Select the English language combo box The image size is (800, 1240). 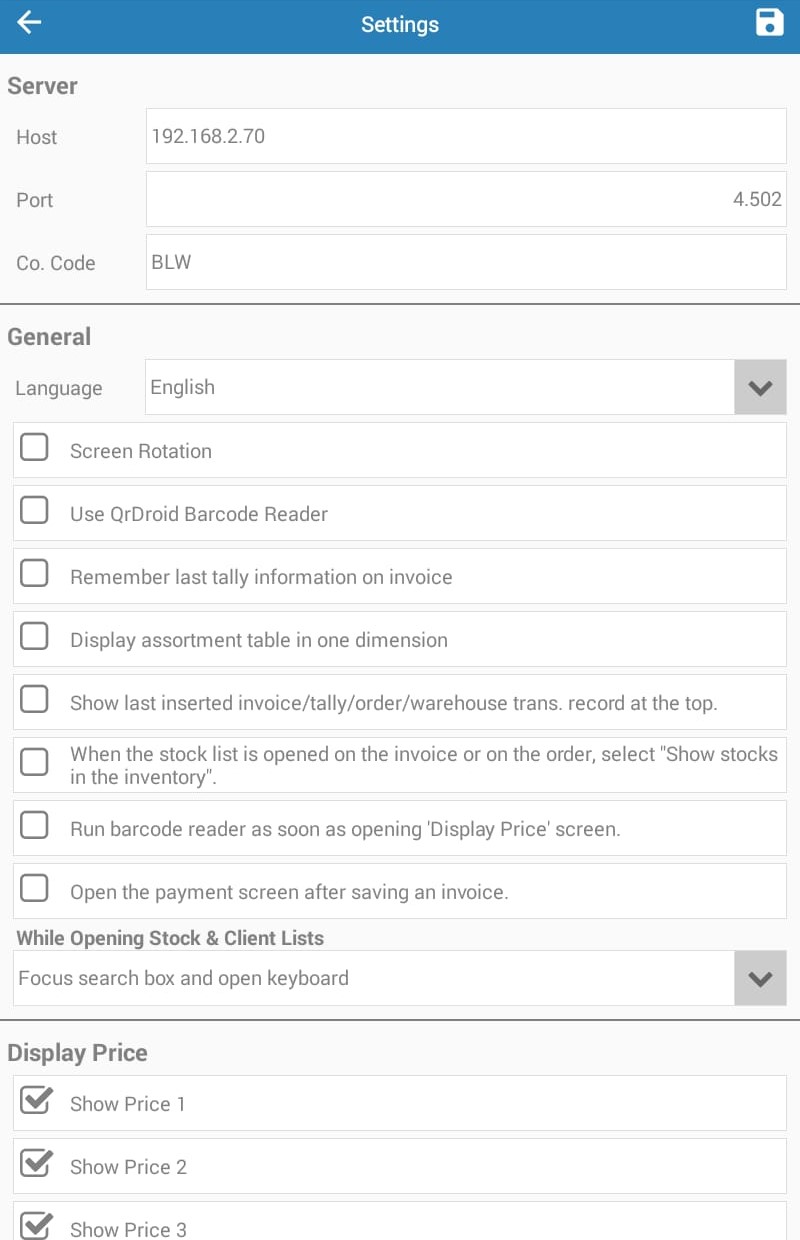tap(466, 387)
